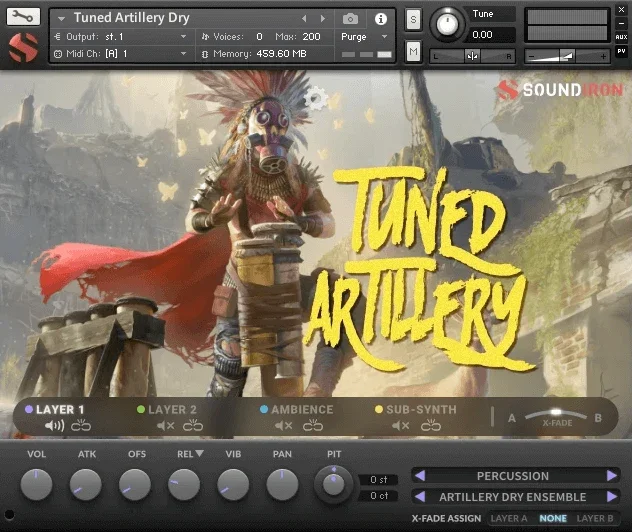Unmute Ambience via its speaker icon

click(x=283, y=426)
